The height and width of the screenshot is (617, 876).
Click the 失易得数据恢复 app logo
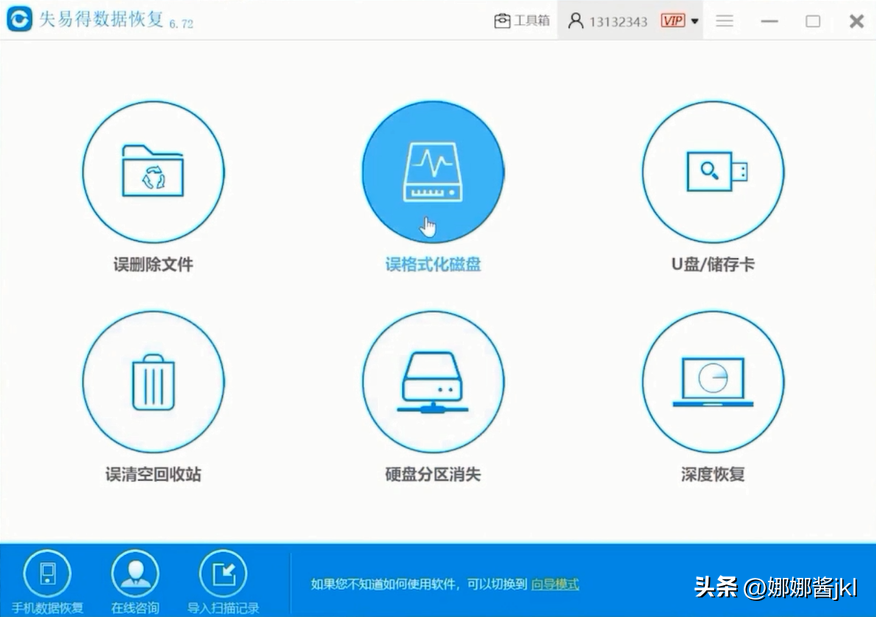pos(20,20)
